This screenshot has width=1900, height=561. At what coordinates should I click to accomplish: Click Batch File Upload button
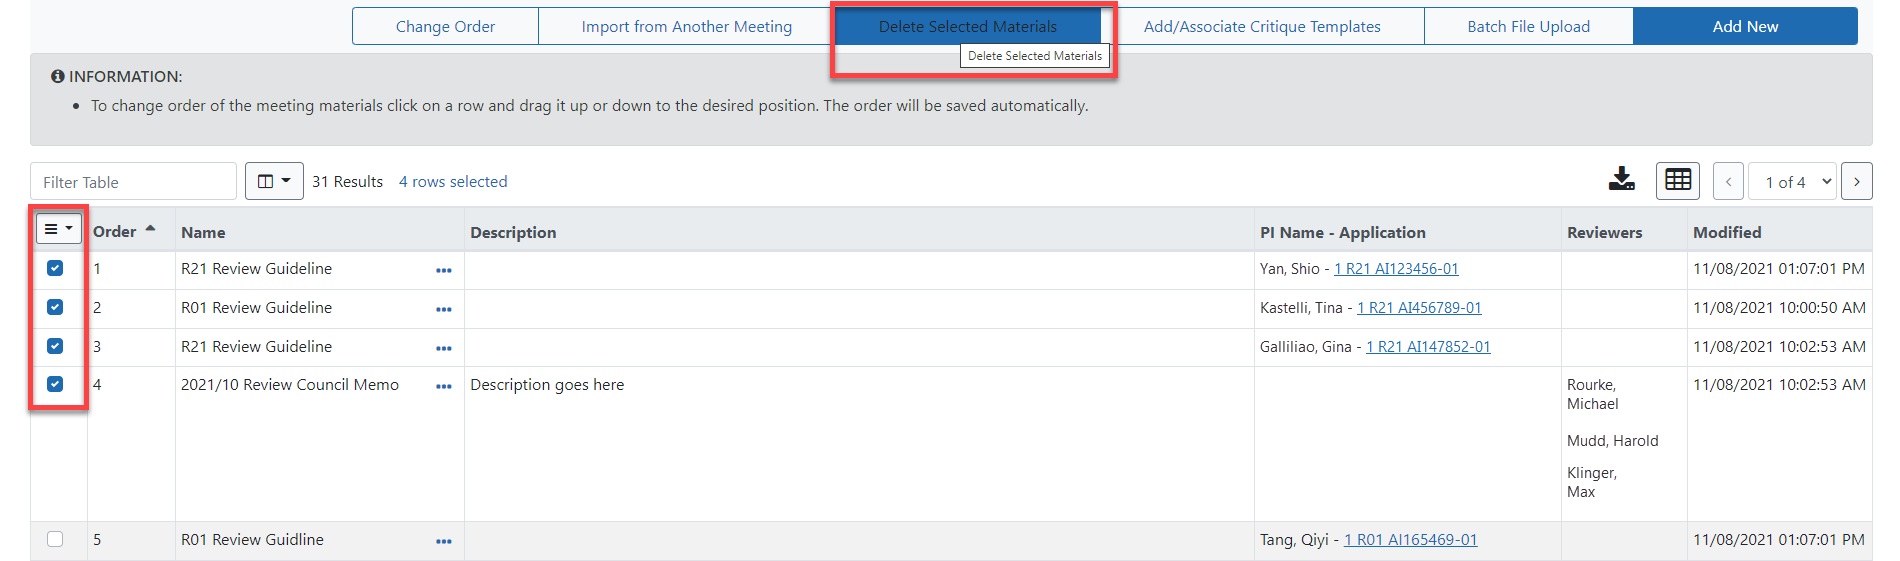click(x=1528, y=26)
